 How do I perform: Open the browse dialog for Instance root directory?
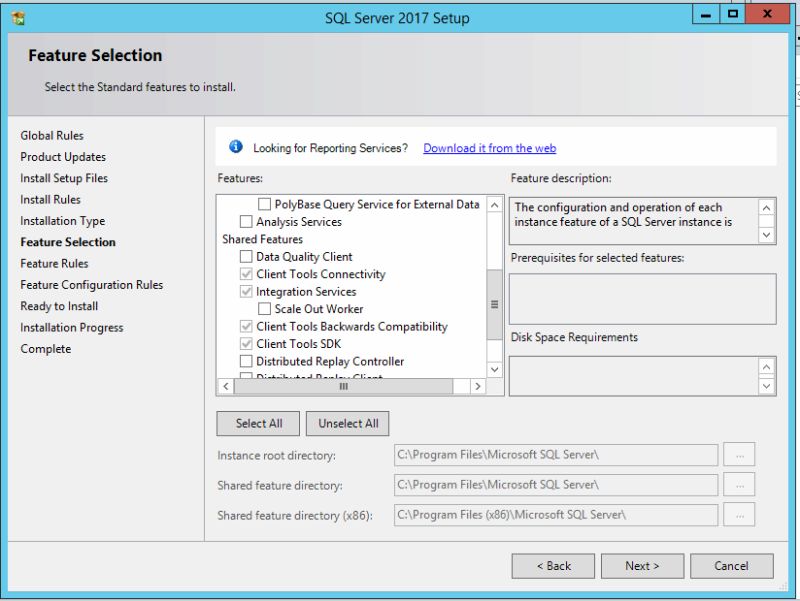click(x=739, y=455)
